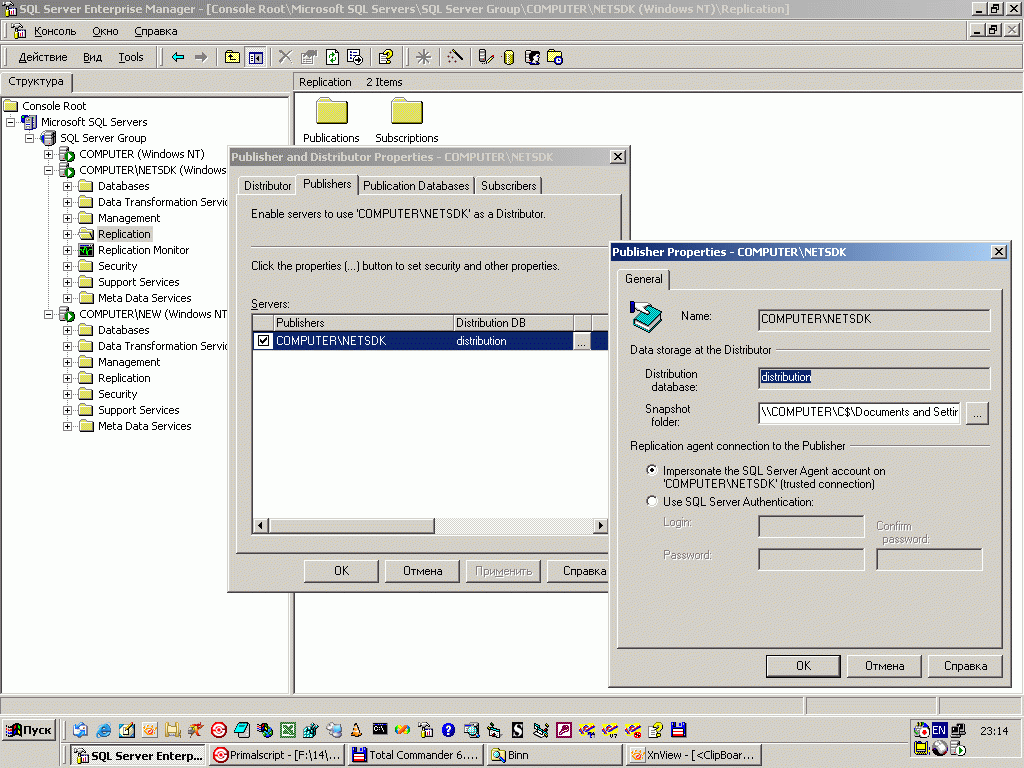Click the Servers list scroll right arrow
This screenshot has width=1024, height=768.
[x=601, y=526]
